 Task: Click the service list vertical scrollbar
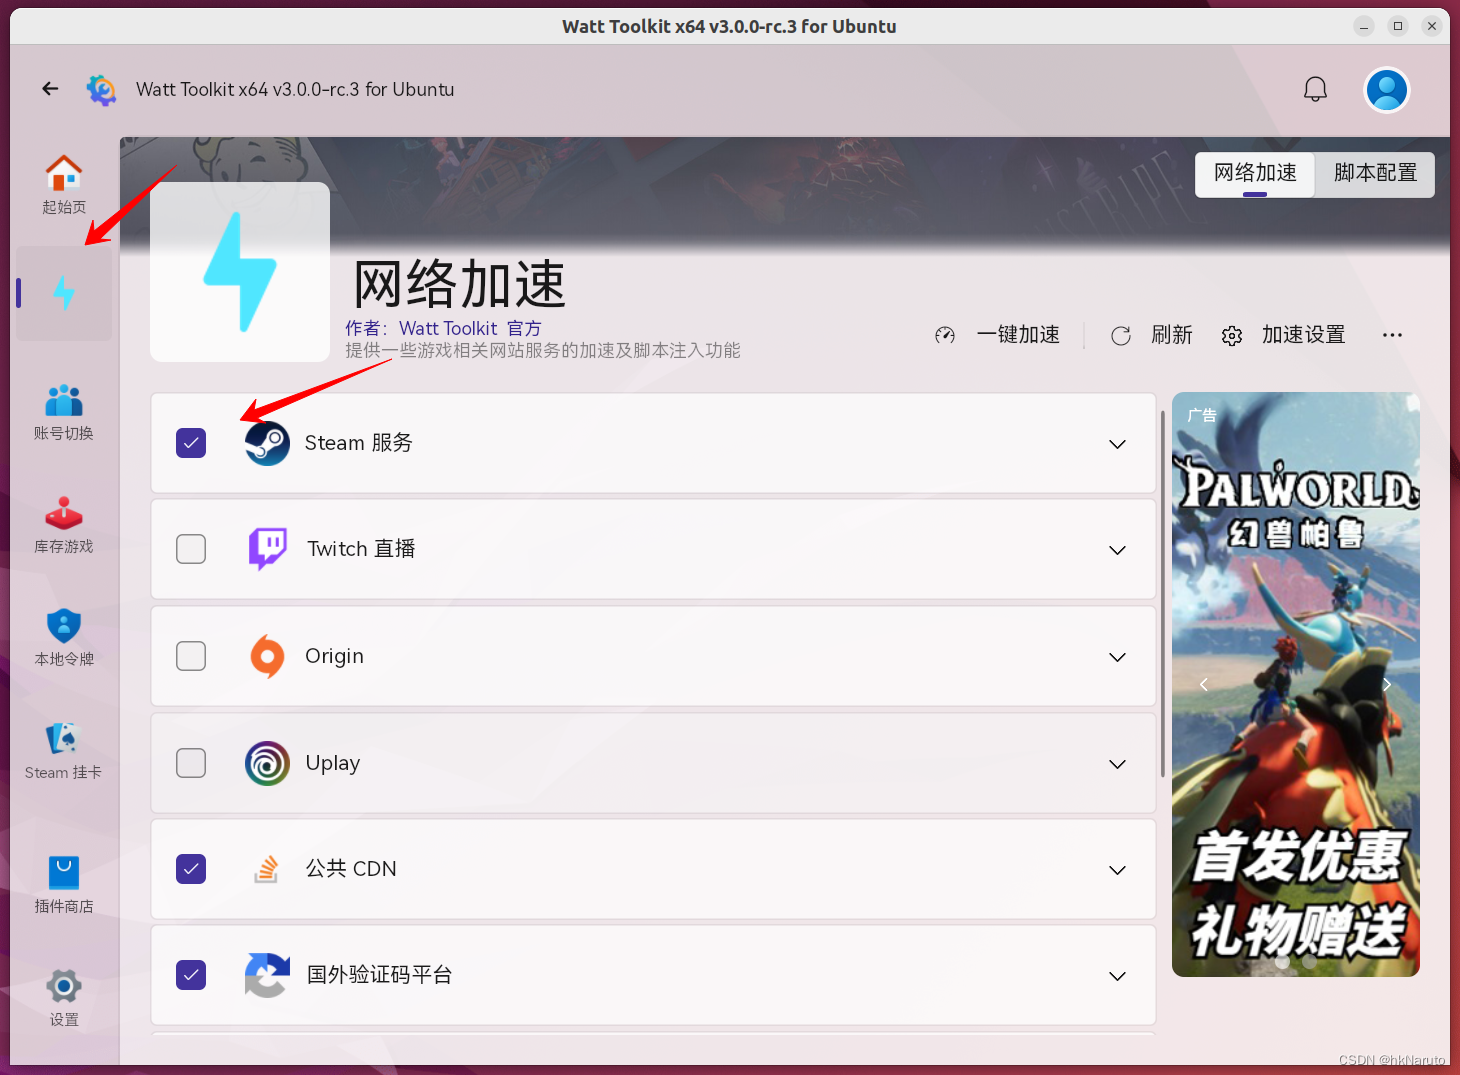click(x=1162, y=593)
